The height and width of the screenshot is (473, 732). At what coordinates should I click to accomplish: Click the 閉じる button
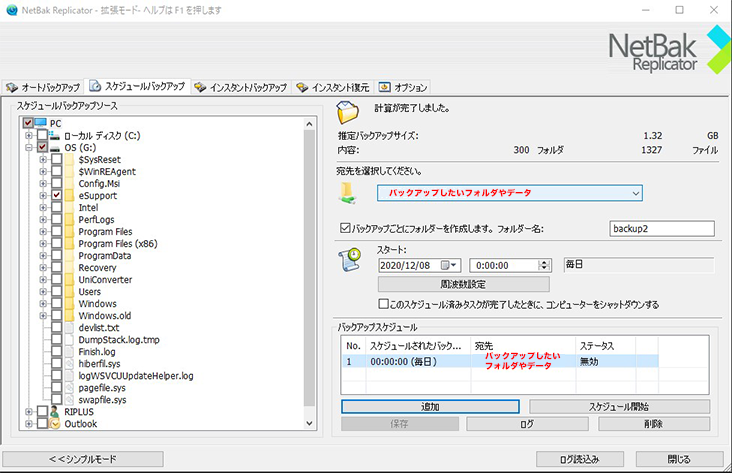679,459
